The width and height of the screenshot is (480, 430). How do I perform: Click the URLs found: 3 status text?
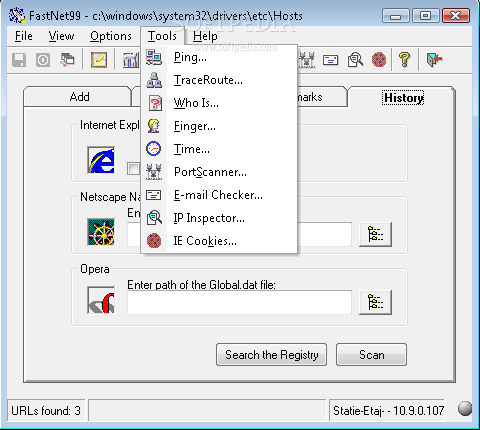coord(46,411)
